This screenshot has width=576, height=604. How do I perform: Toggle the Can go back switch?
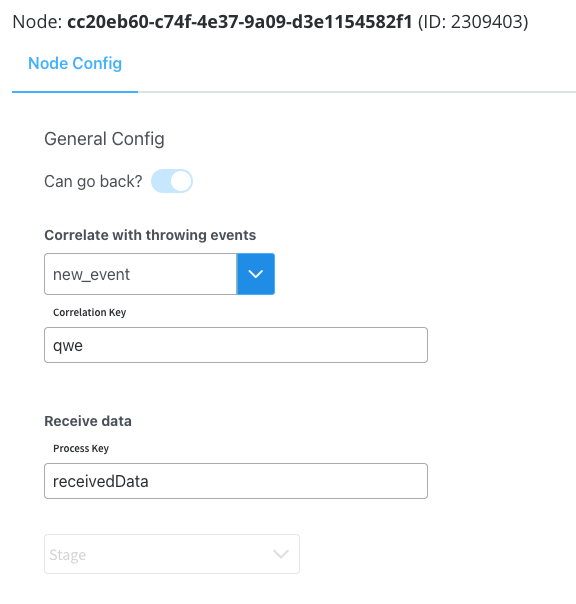[172, 181]
